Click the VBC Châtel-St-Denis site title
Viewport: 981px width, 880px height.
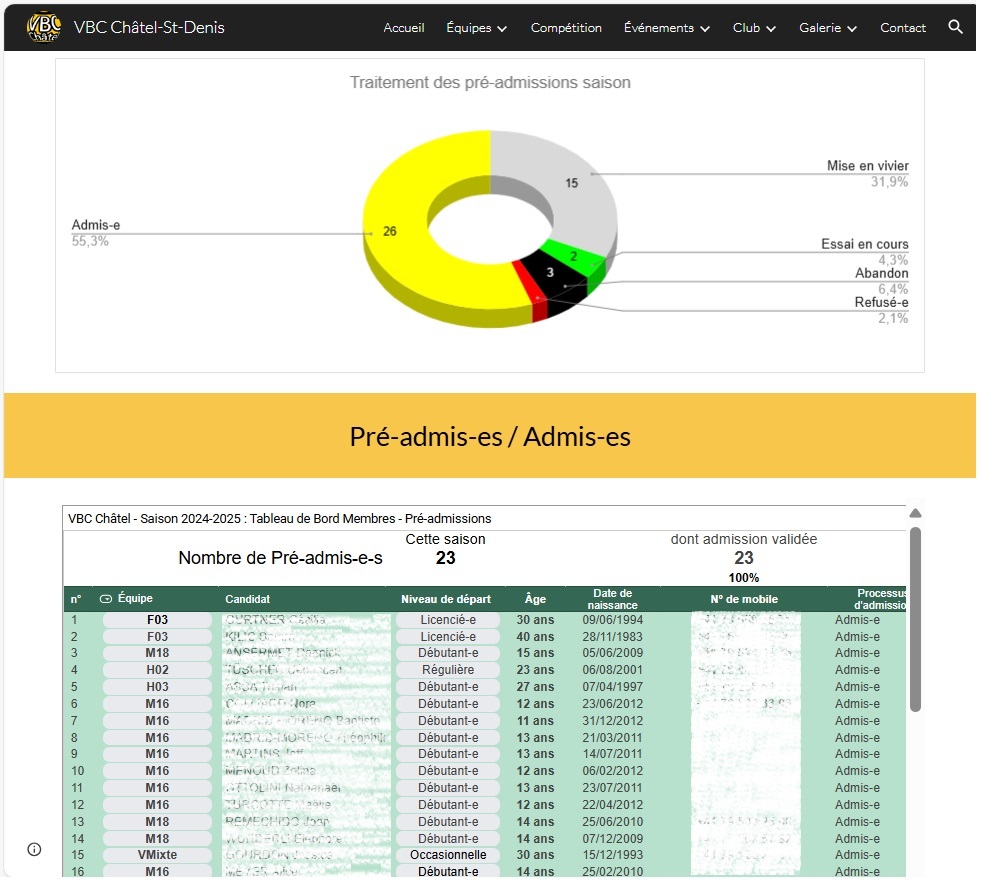(x=150, y=28)
